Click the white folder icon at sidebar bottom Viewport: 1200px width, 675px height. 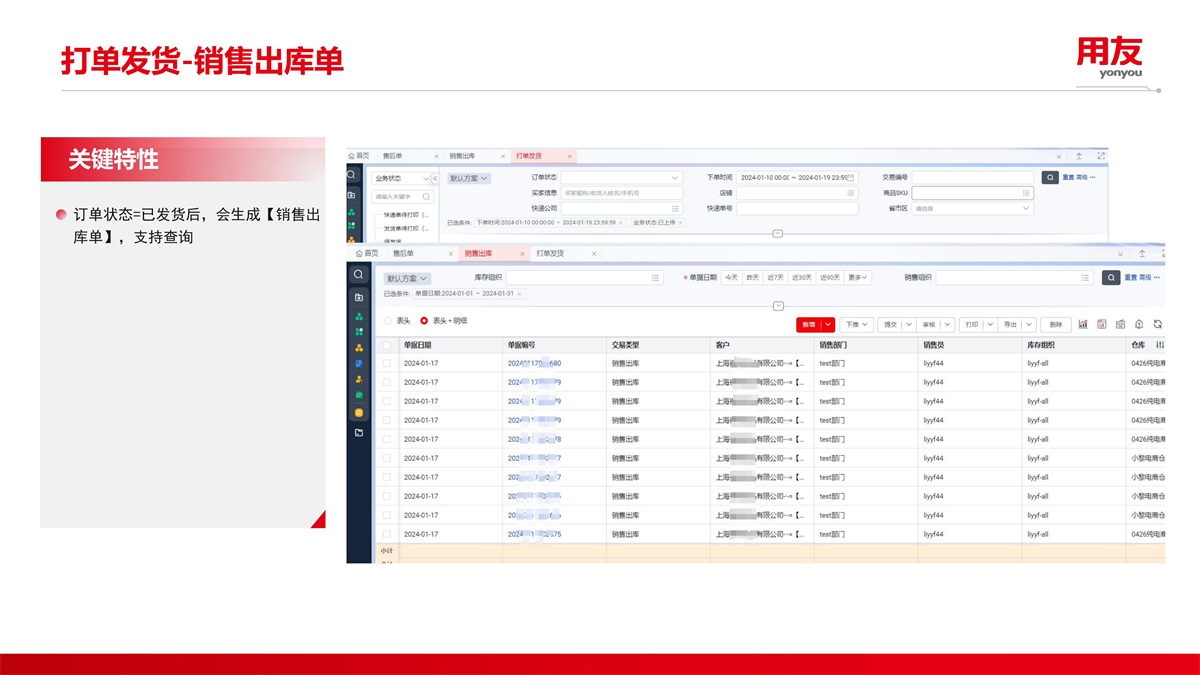coord(358,433)
